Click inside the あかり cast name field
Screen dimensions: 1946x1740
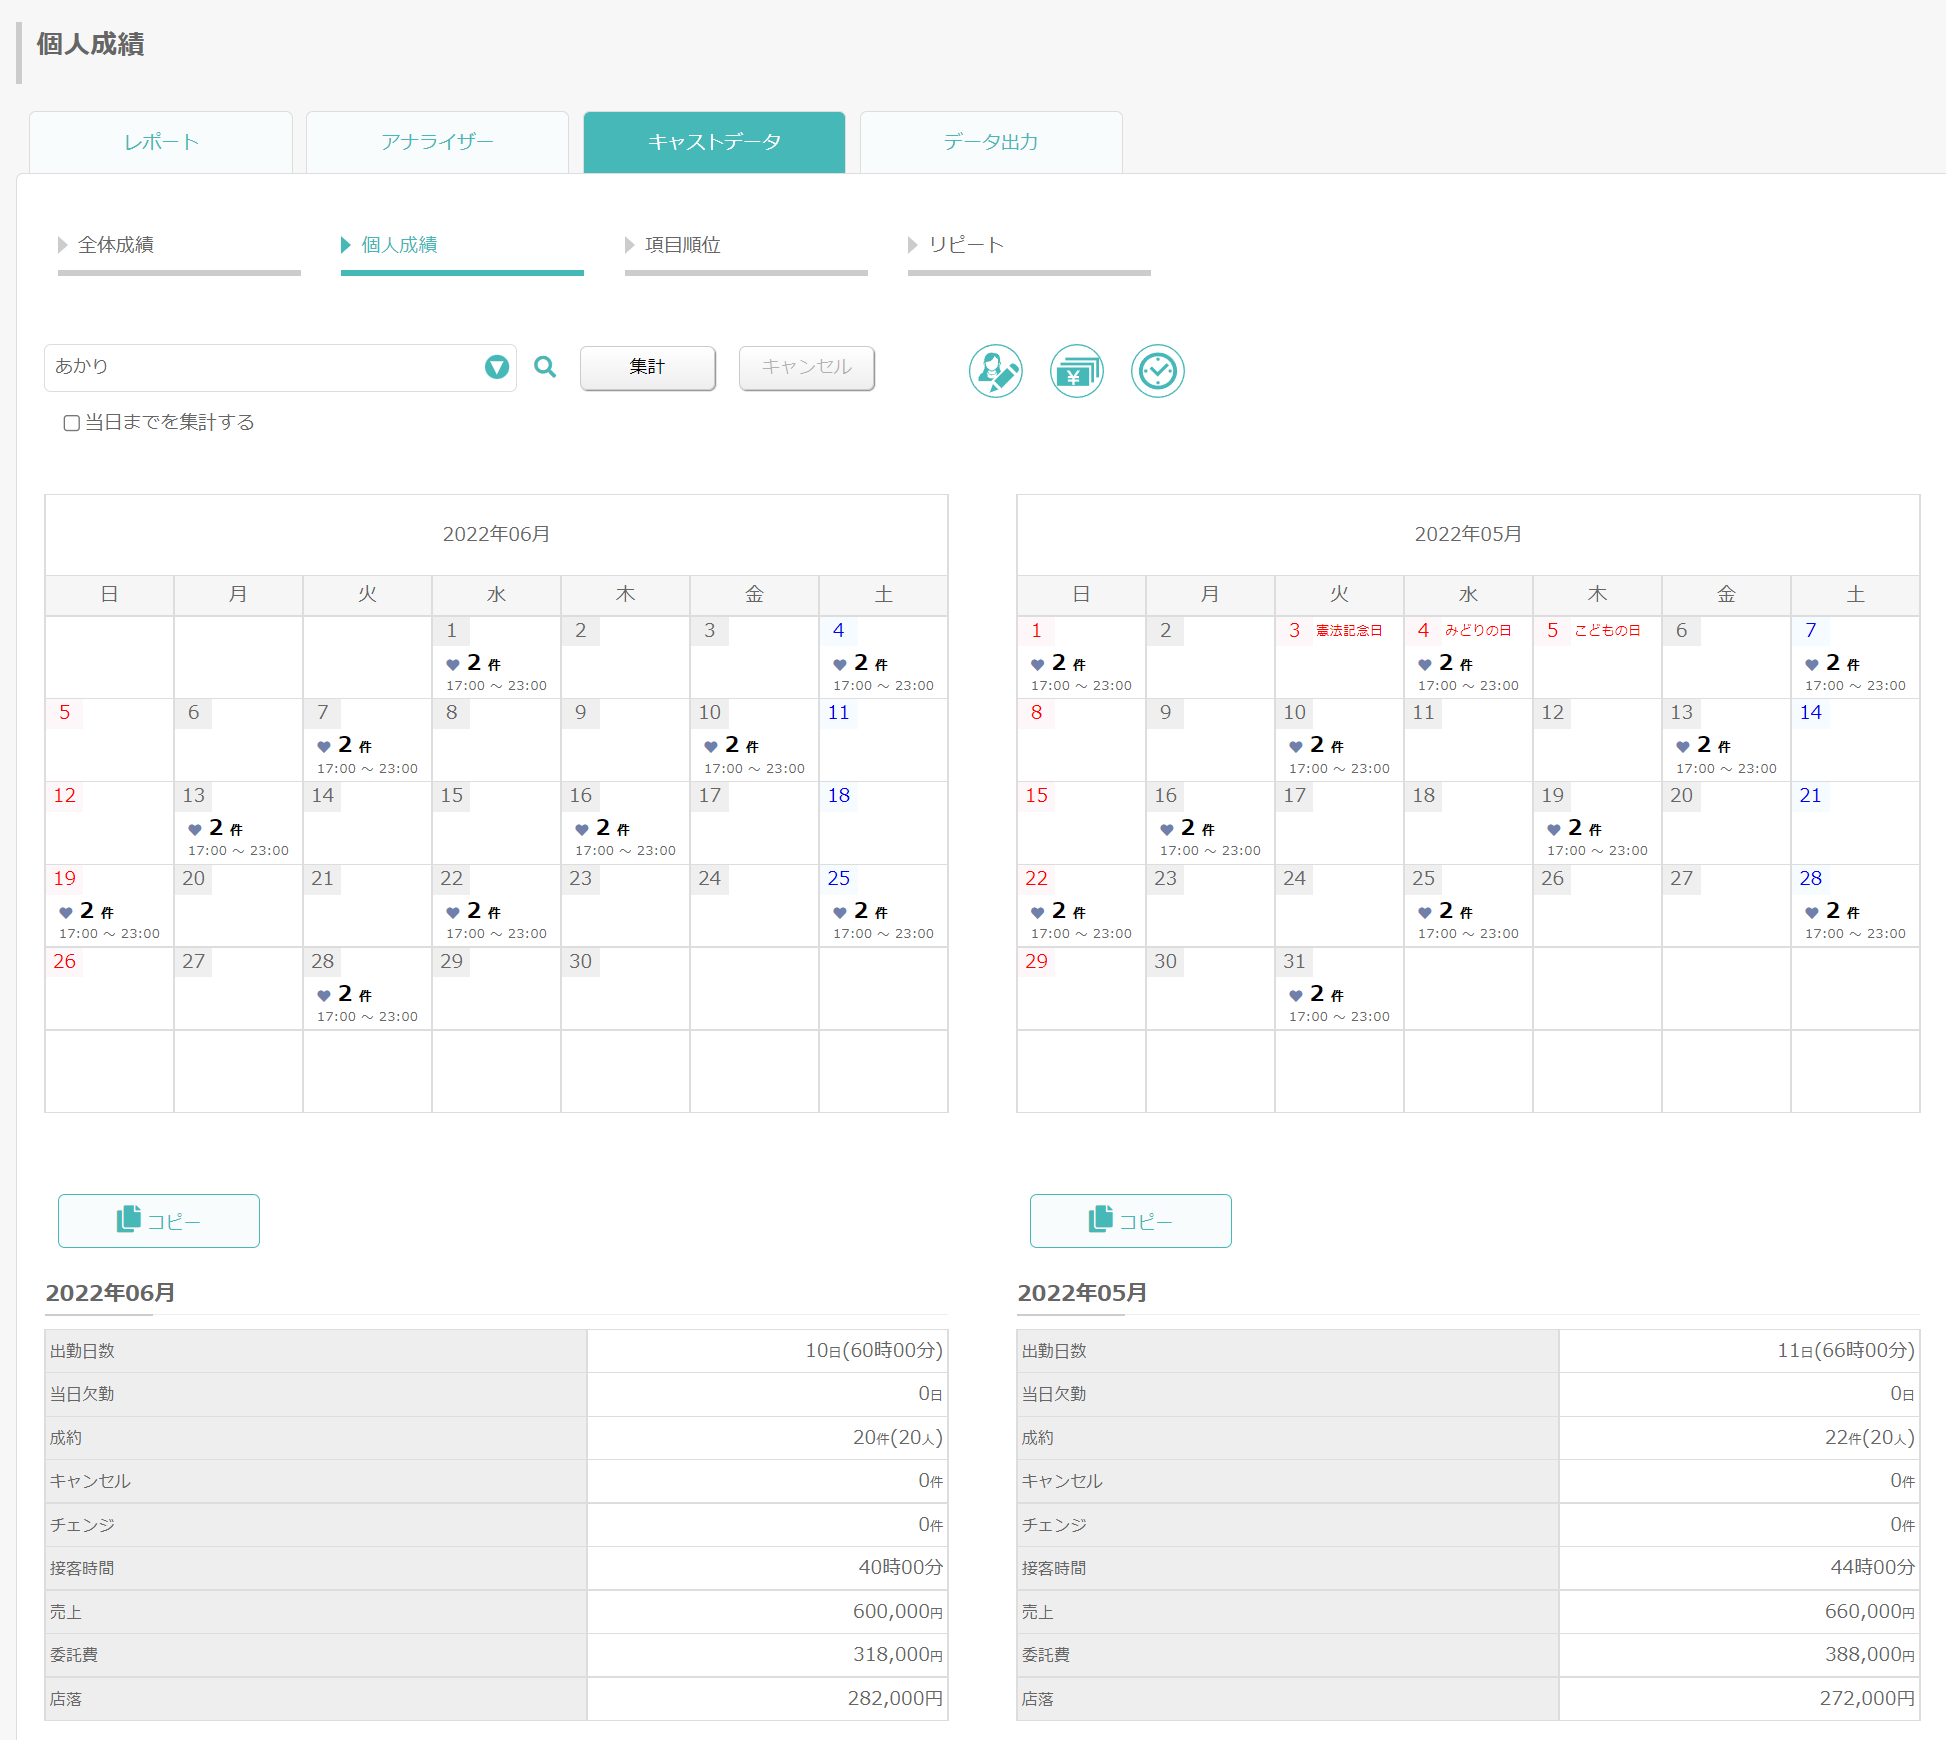(x=265, y=367)
